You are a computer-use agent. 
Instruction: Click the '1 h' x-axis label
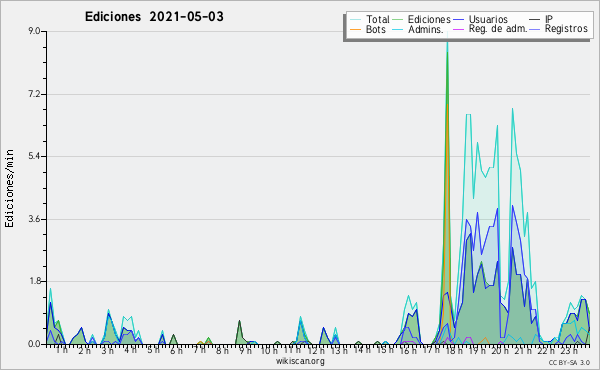[x=62, y=350]
